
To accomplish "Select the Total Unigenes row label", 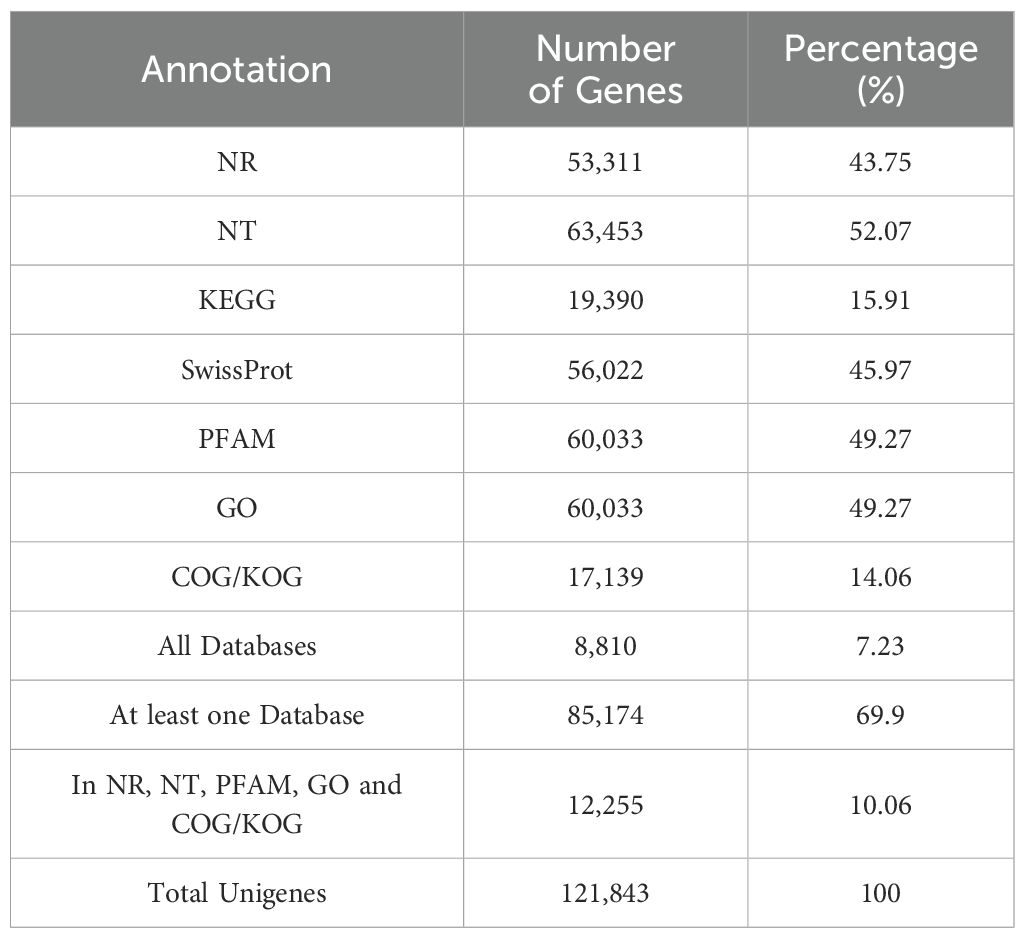I will (236, 892).
